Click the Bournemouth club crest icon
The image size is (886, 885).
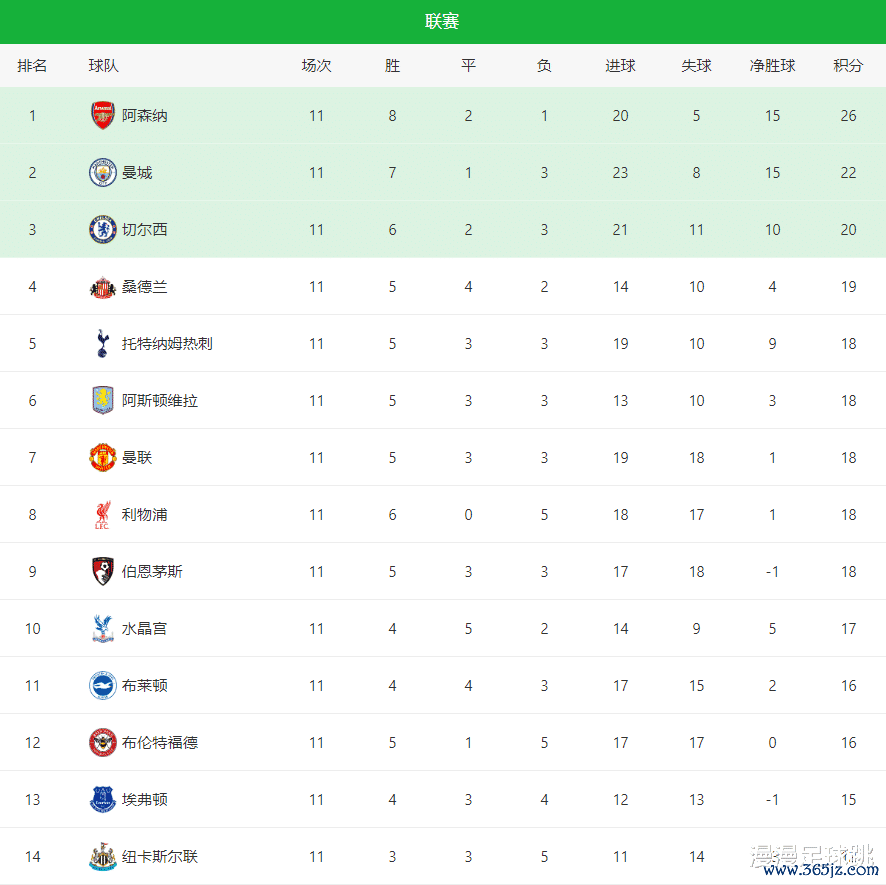pos(103,572)
